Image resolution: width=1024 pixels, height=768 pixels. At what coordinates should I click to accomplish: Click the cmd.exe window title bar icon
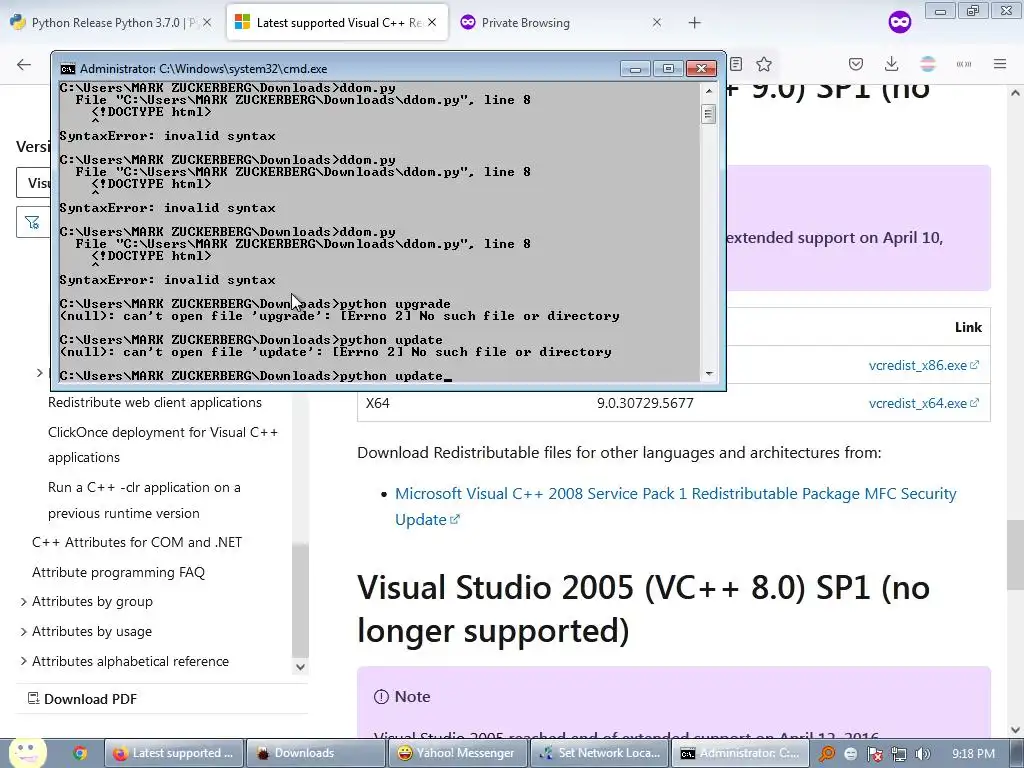(67, 69)
